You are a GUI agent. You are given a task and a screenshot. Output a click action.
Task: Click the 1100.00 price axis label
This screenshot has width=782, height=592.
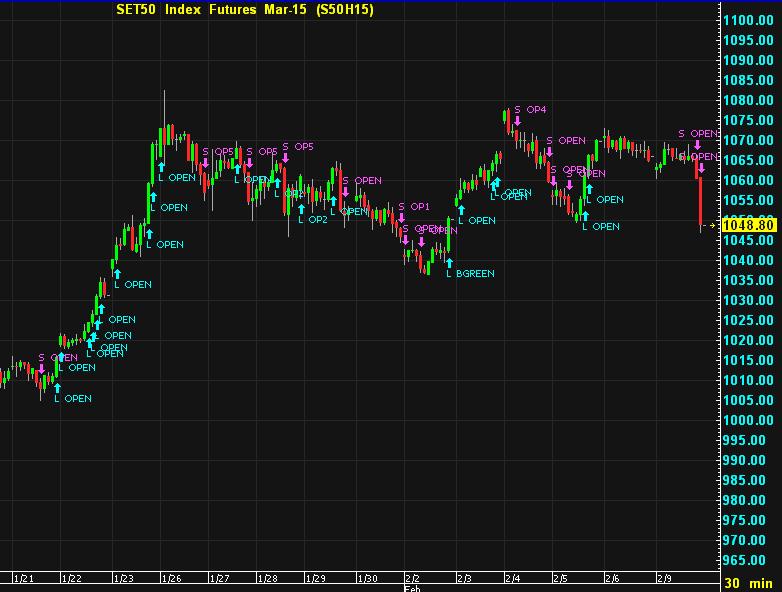(x=748, y=21)
